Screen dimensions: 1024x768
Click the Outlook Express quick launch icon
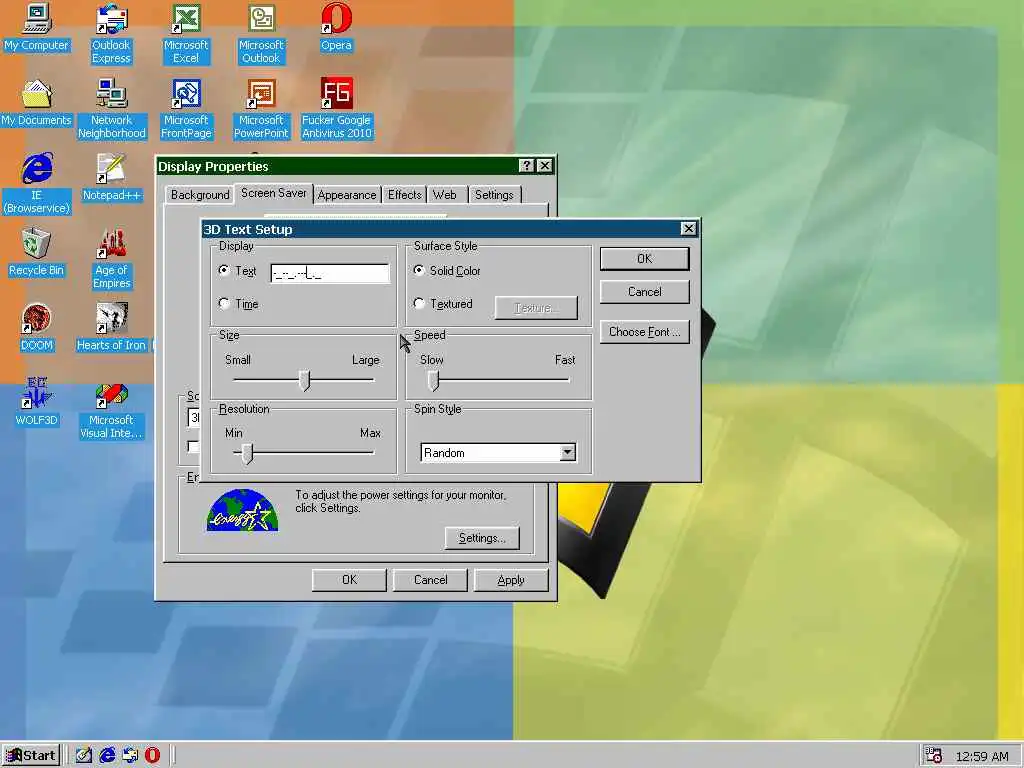click(x=130, y=755)
